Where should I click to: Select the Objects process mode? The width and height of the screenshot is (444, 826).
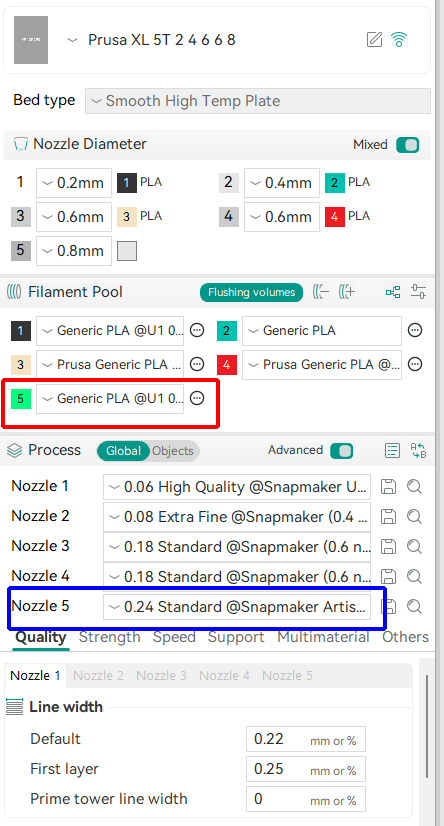click(173, 451)
